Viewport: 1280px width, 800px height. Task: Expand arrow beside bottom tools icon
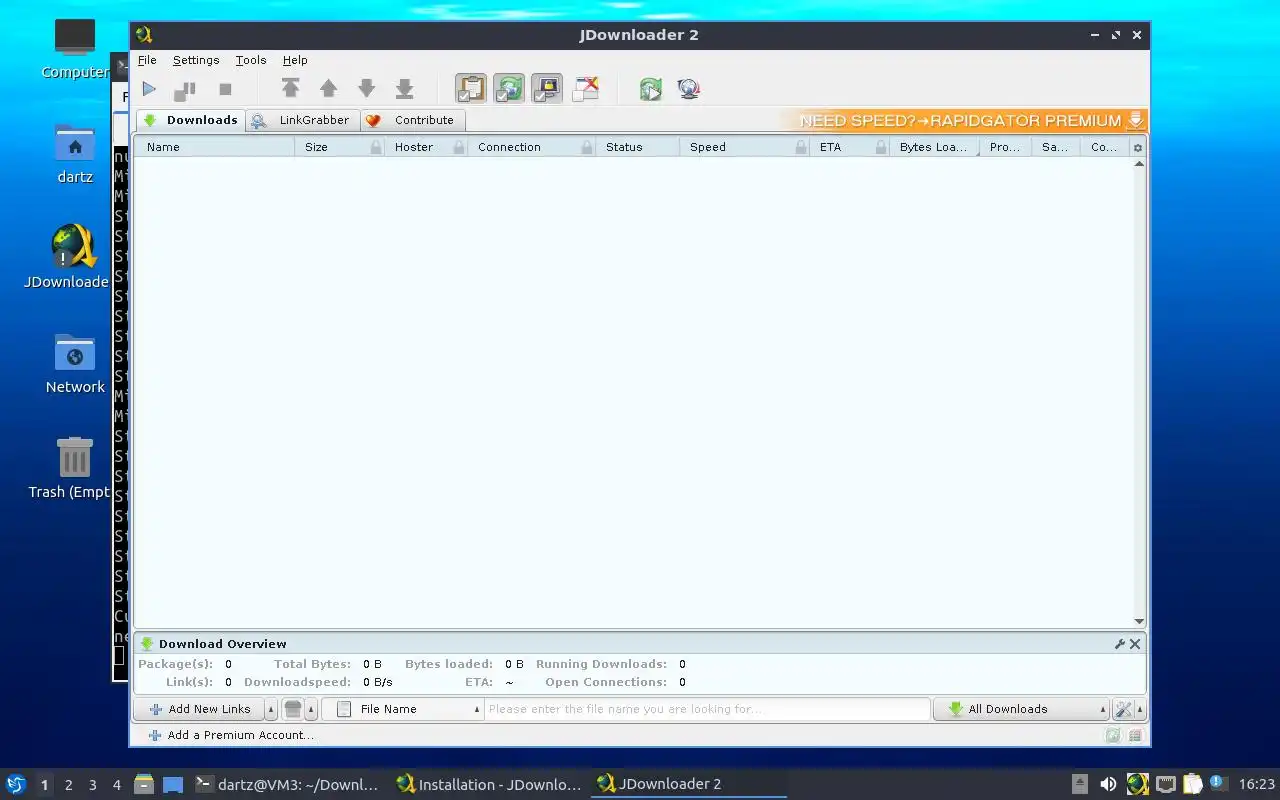(x=1140, y=709)
